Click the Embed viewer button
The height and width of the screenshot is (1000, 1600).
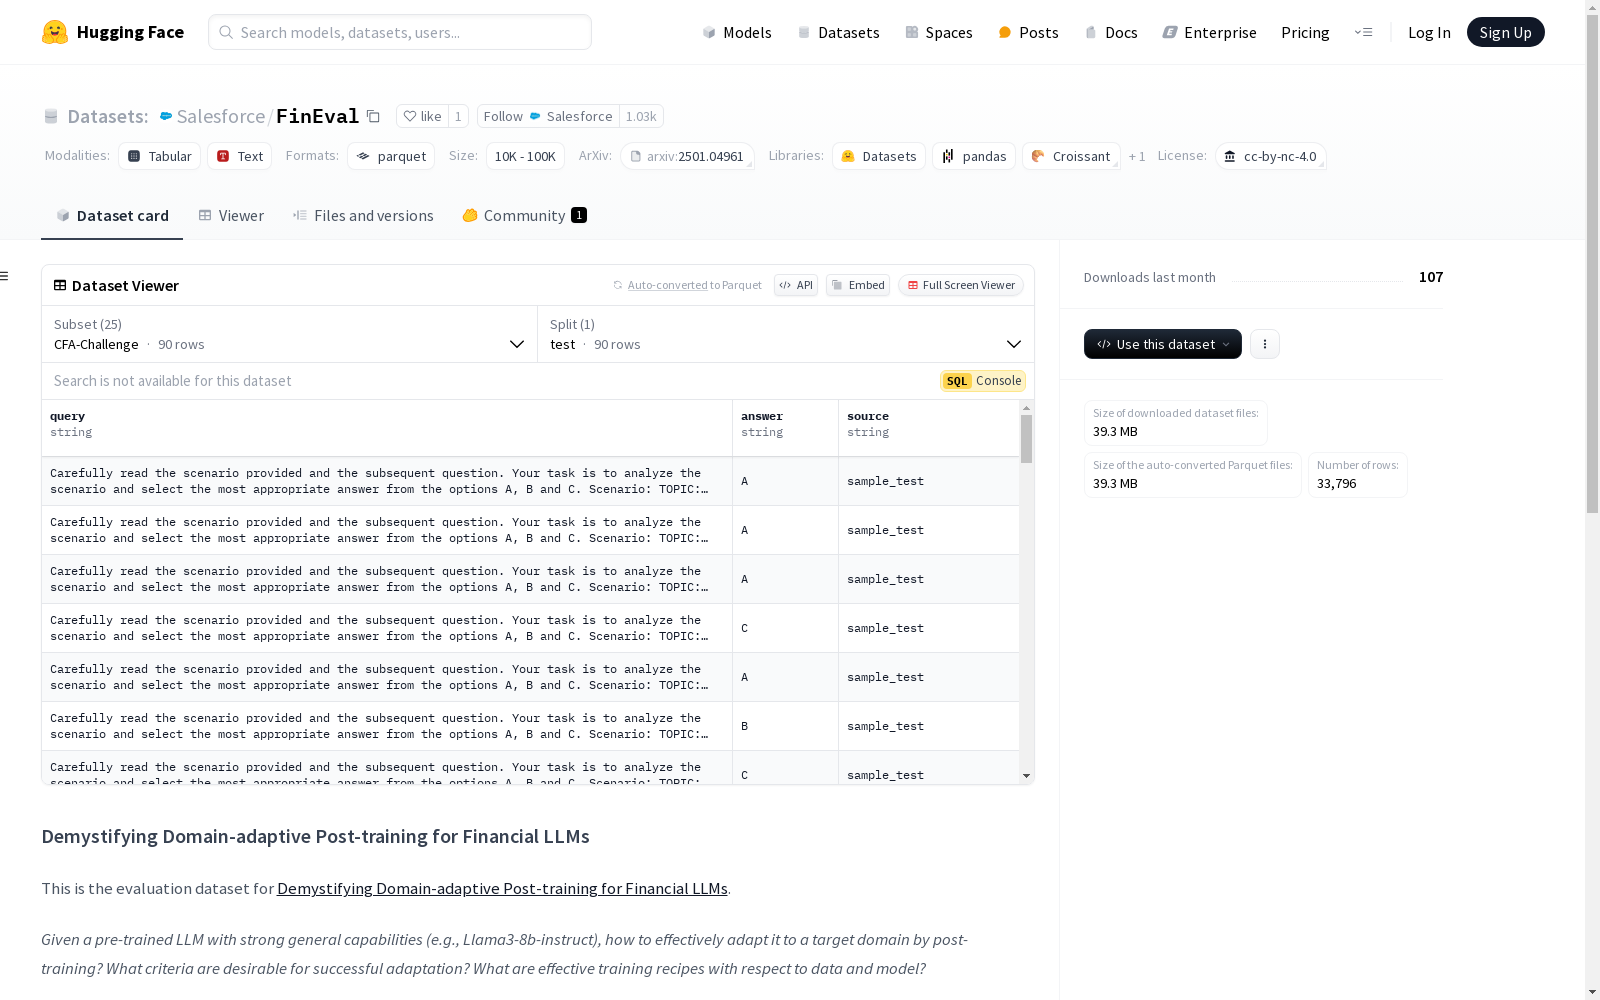pyautogui.click(x=858, y=285)
